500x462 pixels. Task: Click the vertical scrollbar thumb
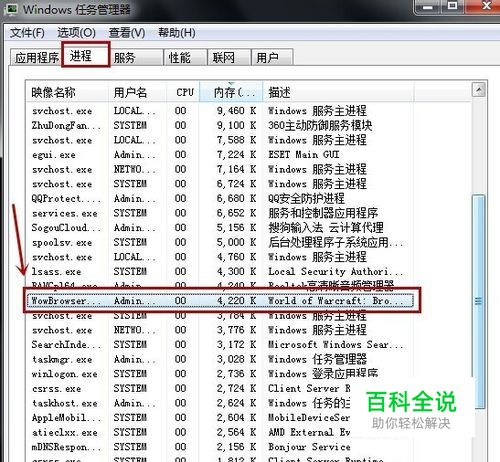coord(479,301)
